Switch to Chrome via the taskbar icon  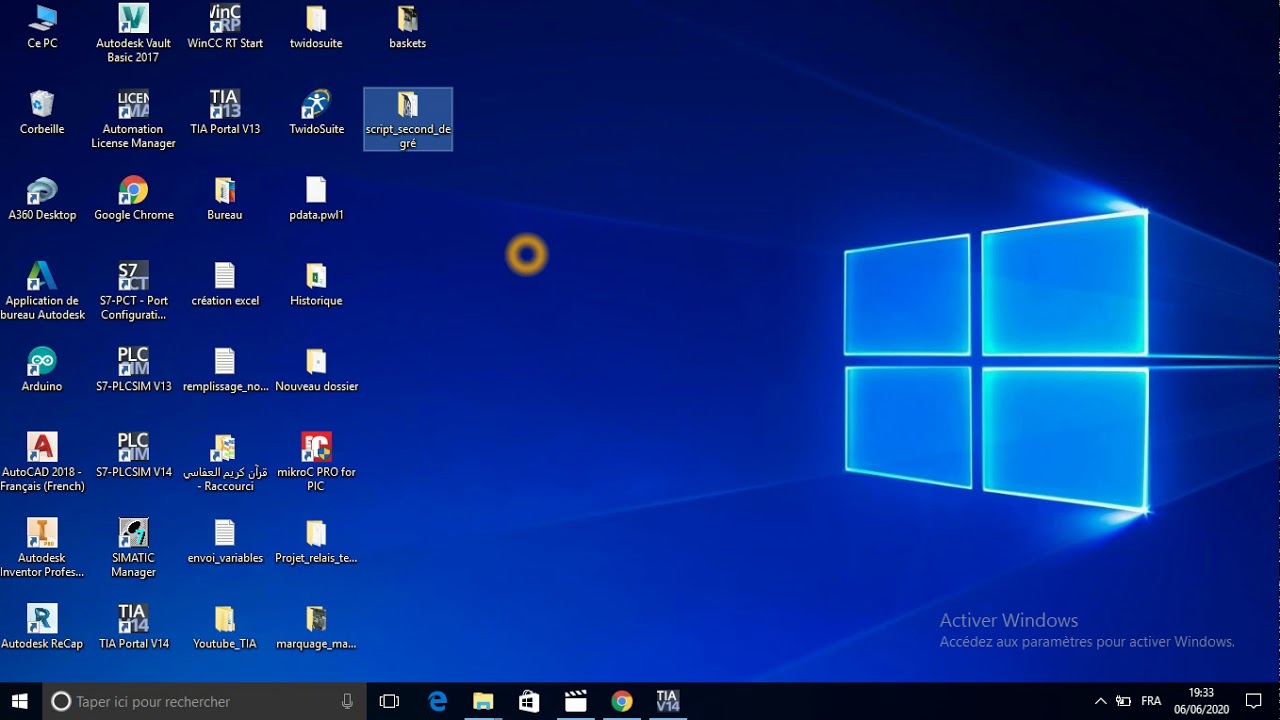click(x=622, y=701)
